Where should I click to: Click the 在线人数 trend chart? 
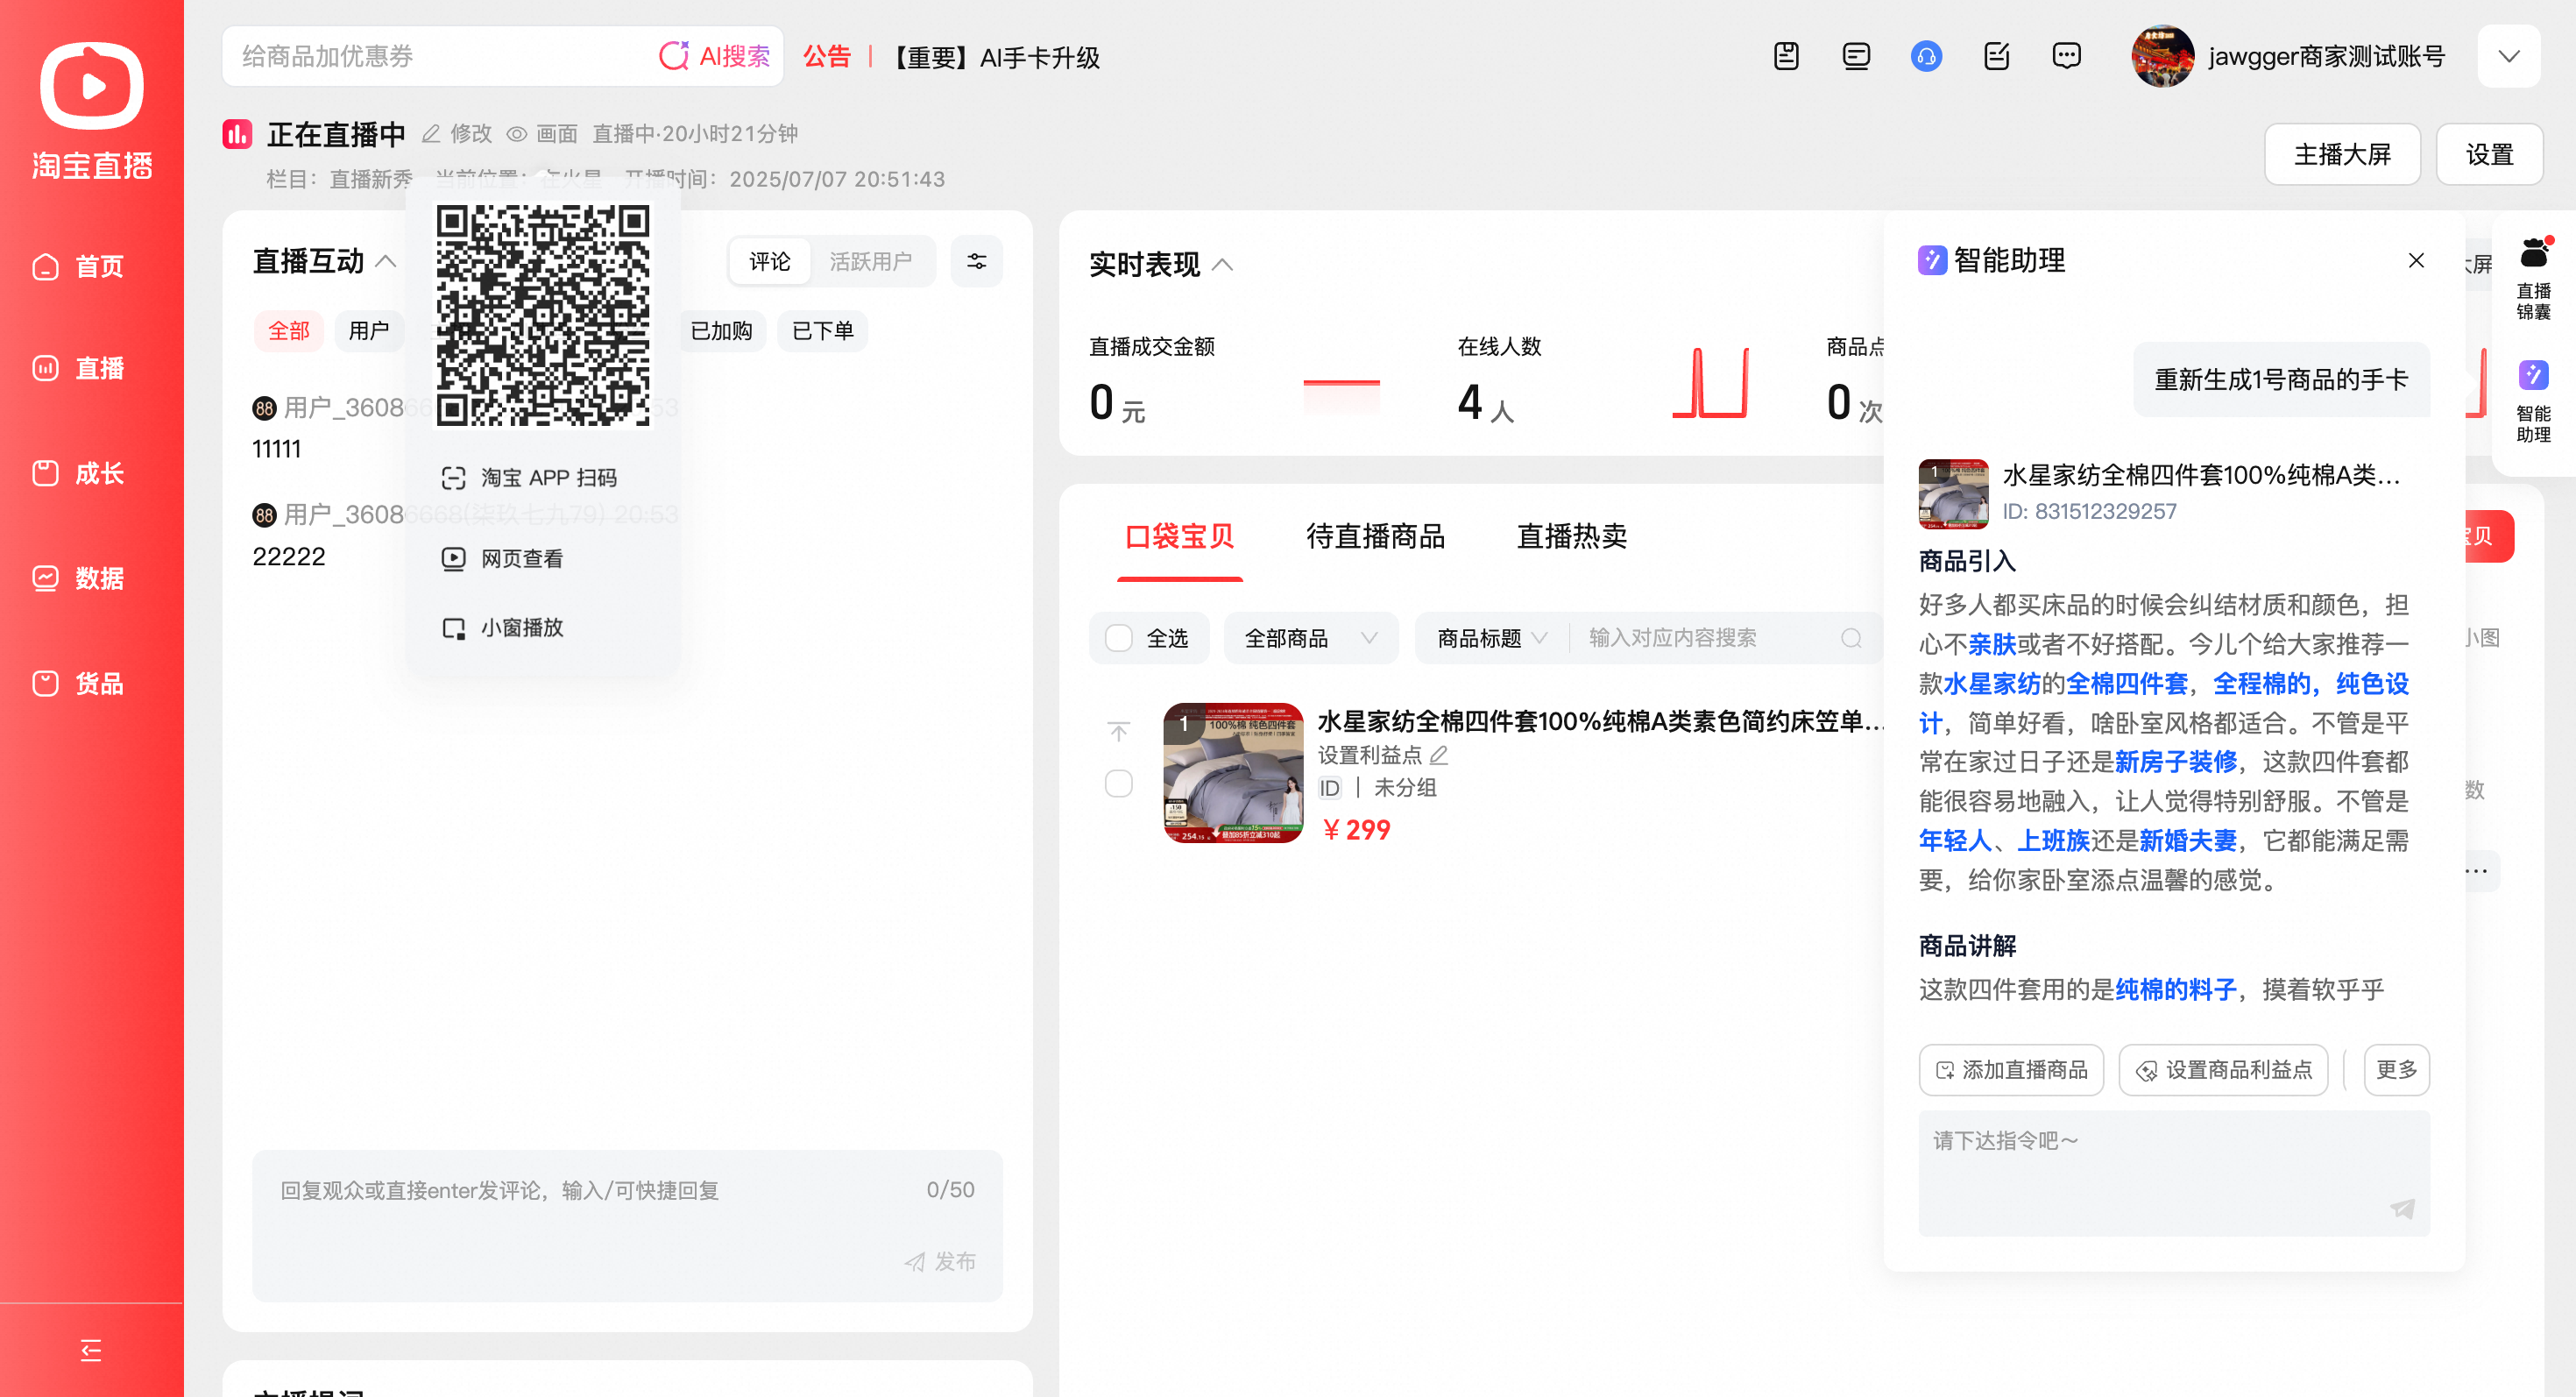click(x=1710, y=382)
